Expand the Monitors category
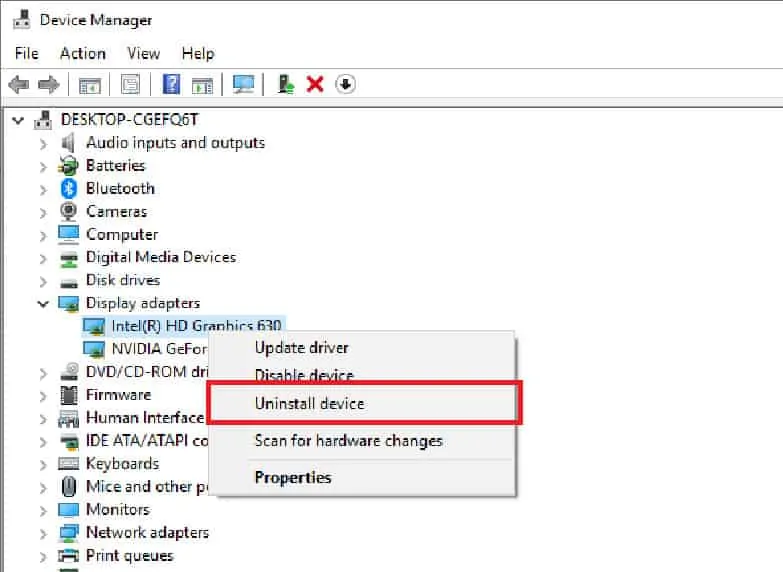Image resolution: width=783 pixels, height=572 pixels. [43, 511]
